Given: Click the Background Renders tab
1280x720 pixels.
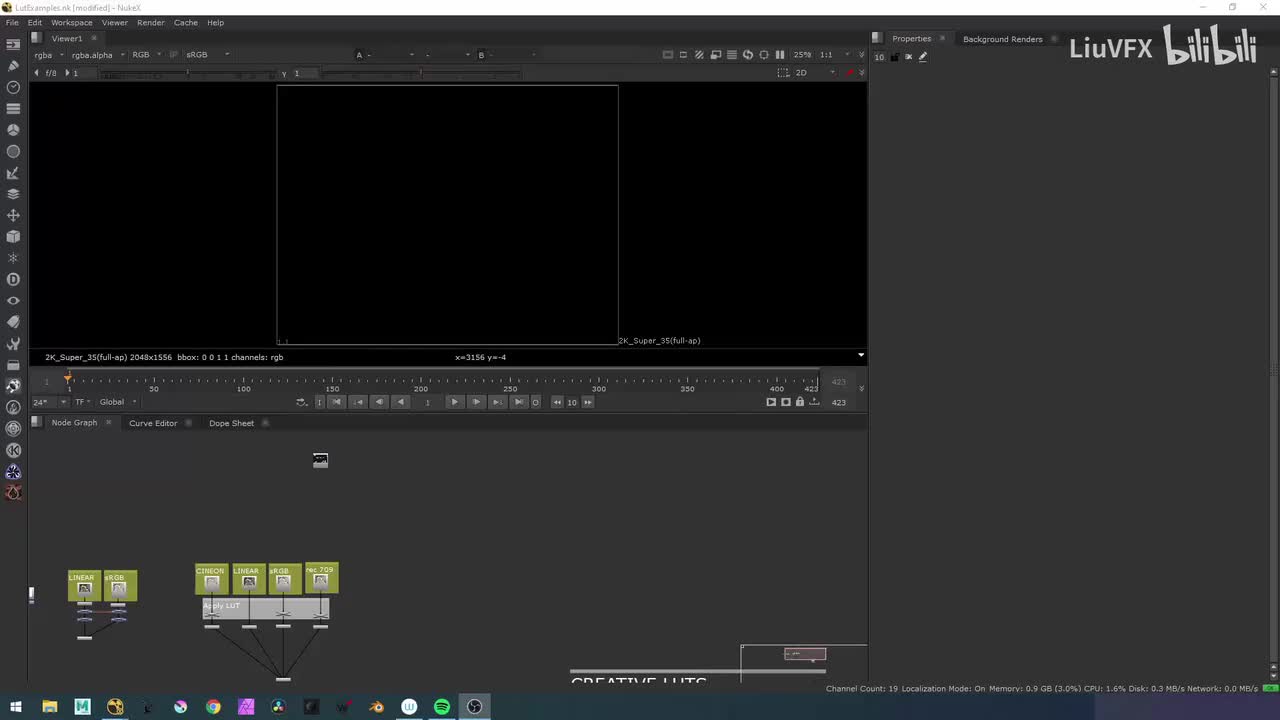Looking at the screenshot, I should tap(1002, 39).
